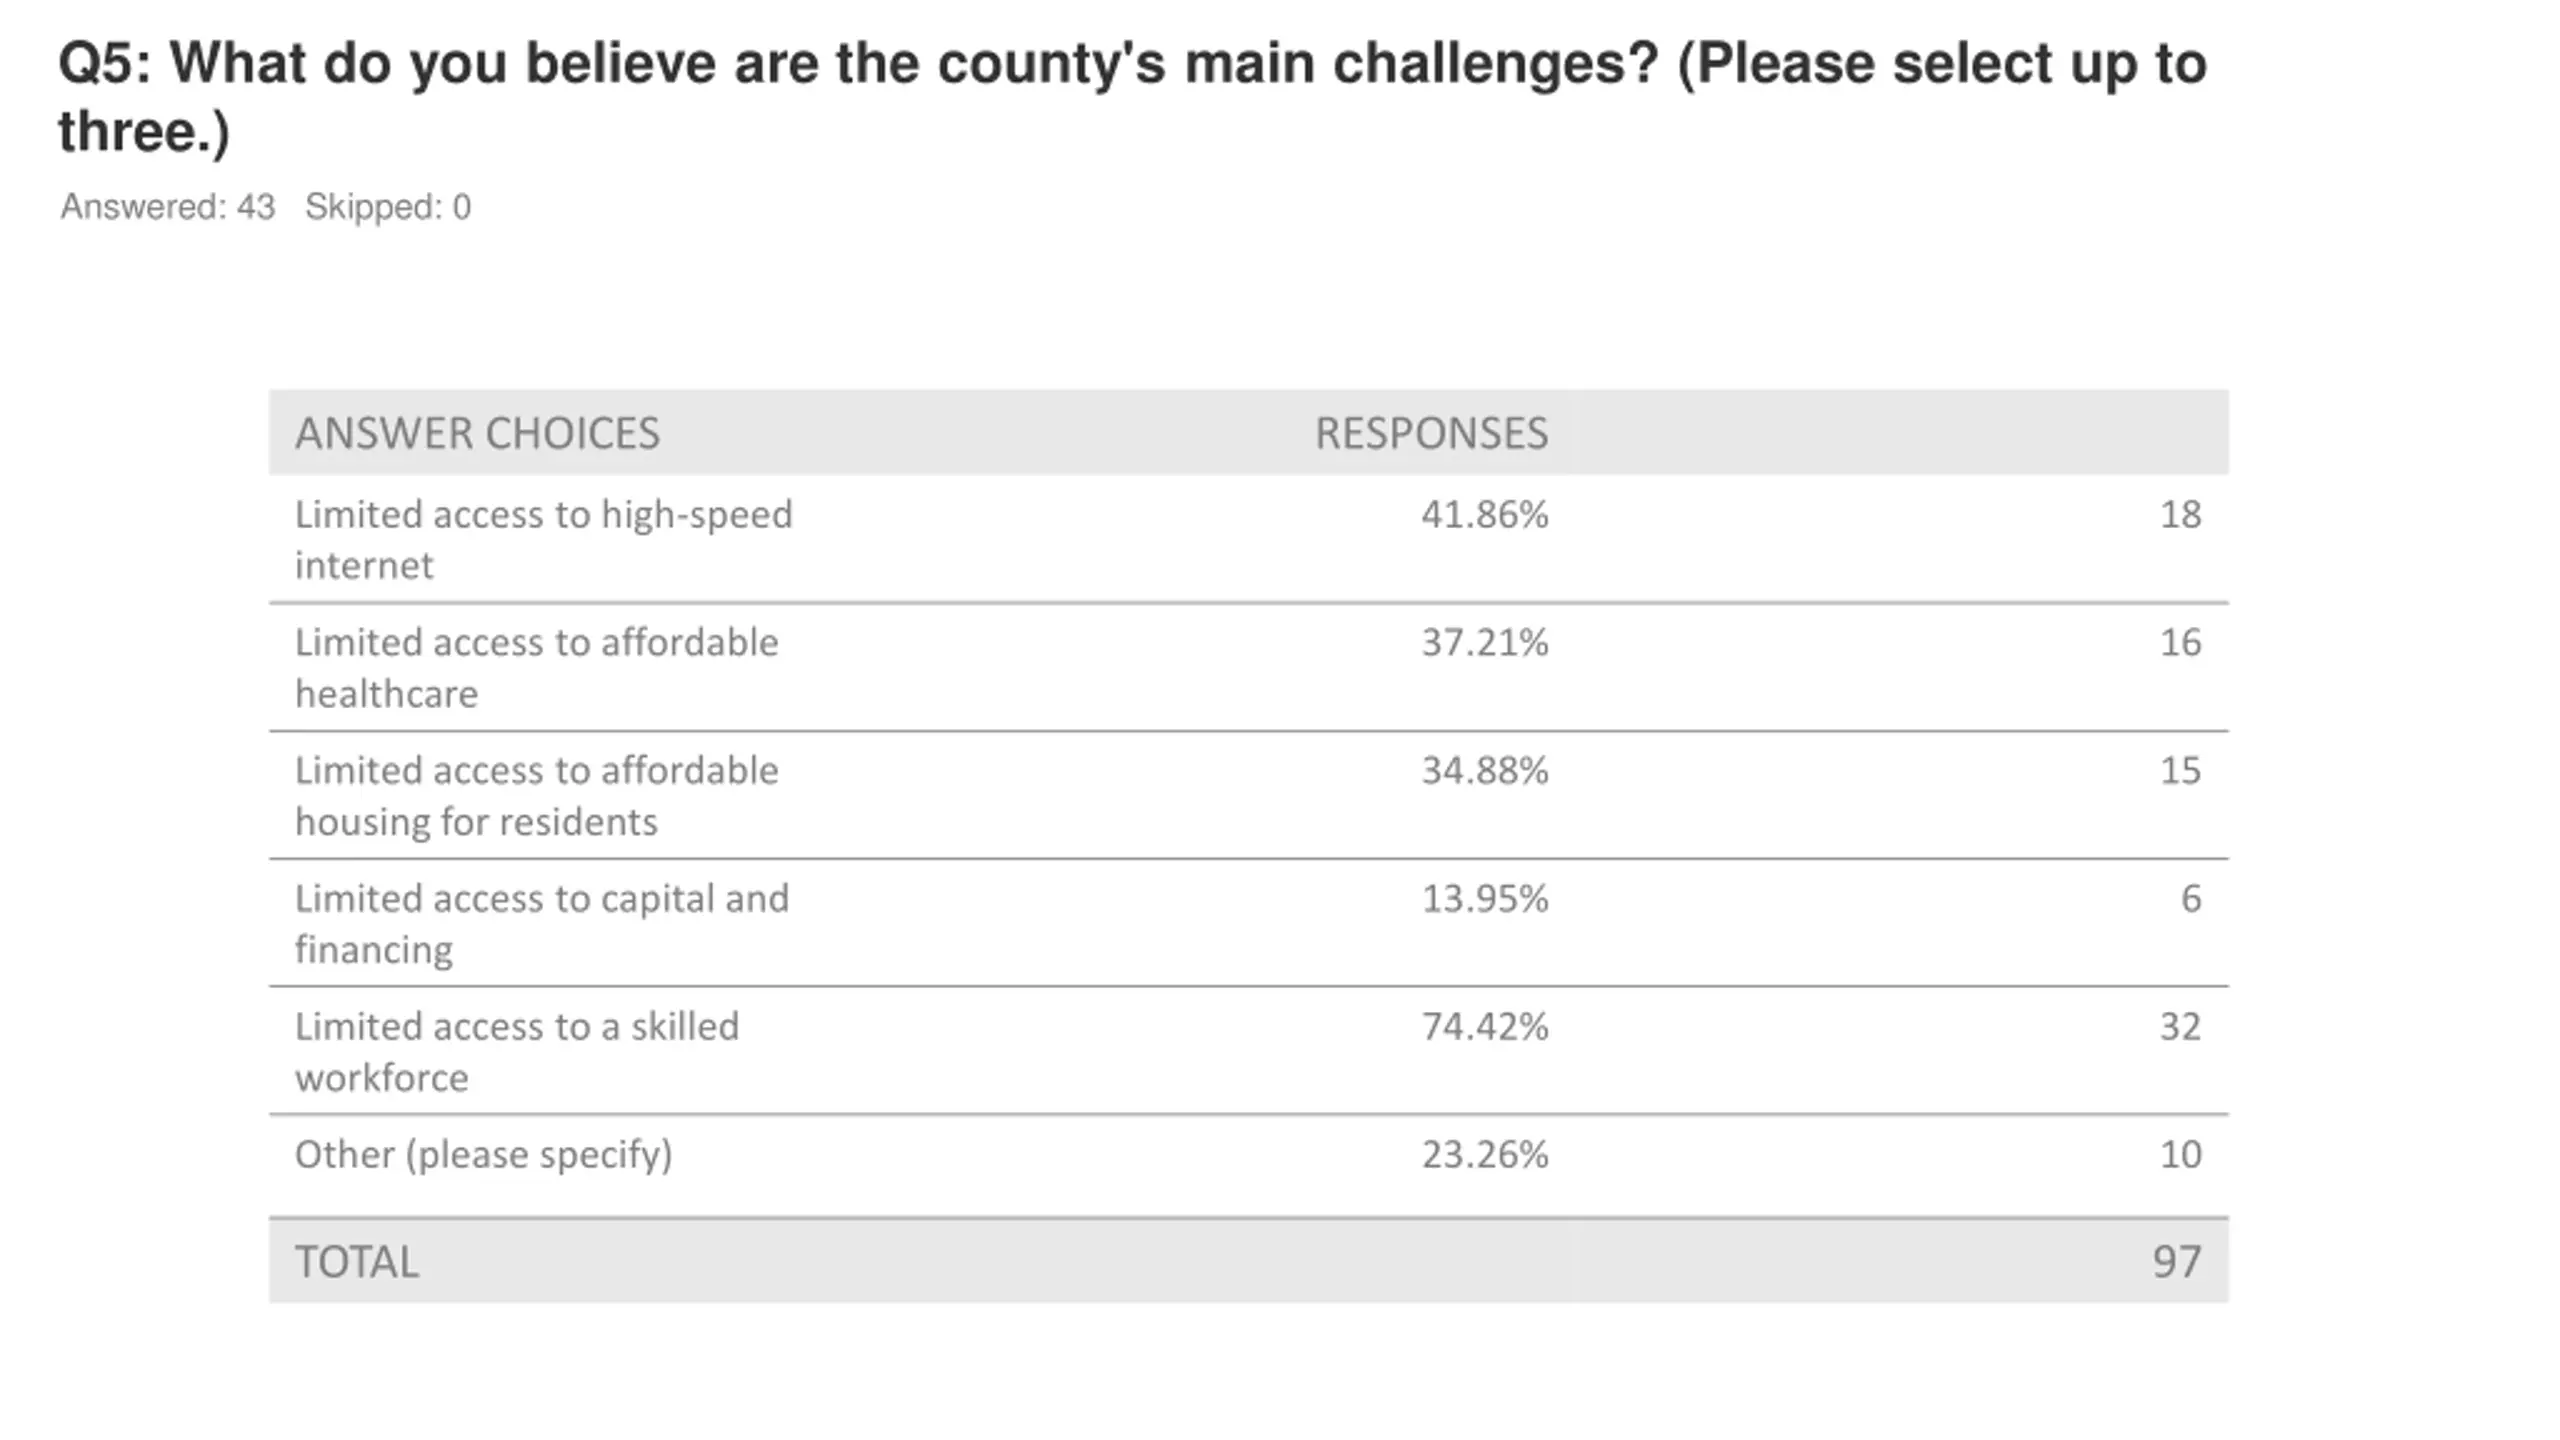Select 'Limited access to affordable healthcare' row
Viewport: 2560px width, 1440px height.
(1248, 667)
